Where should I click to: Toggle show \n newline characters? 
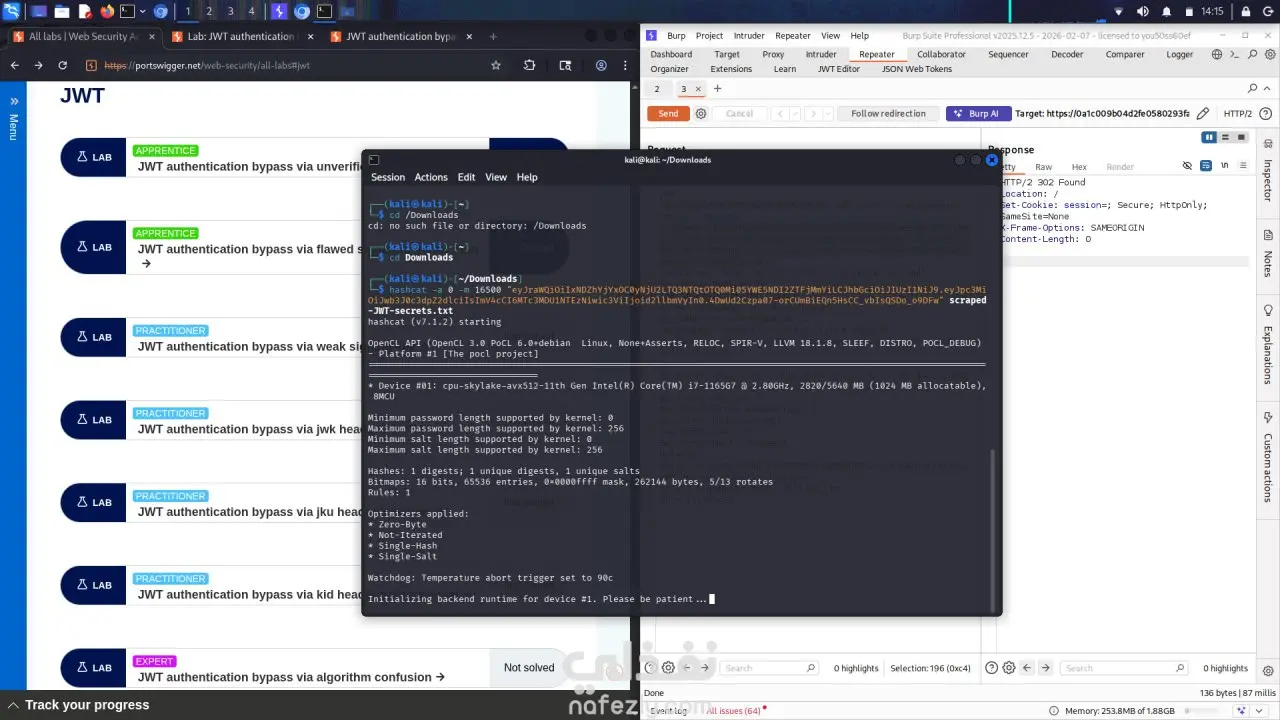[x=1223, y=166]
